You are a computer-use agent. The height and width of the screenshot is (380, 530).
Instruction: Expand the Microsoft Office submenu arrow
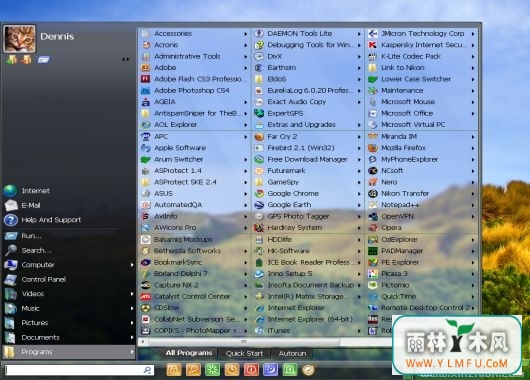[x=473, y=114]
